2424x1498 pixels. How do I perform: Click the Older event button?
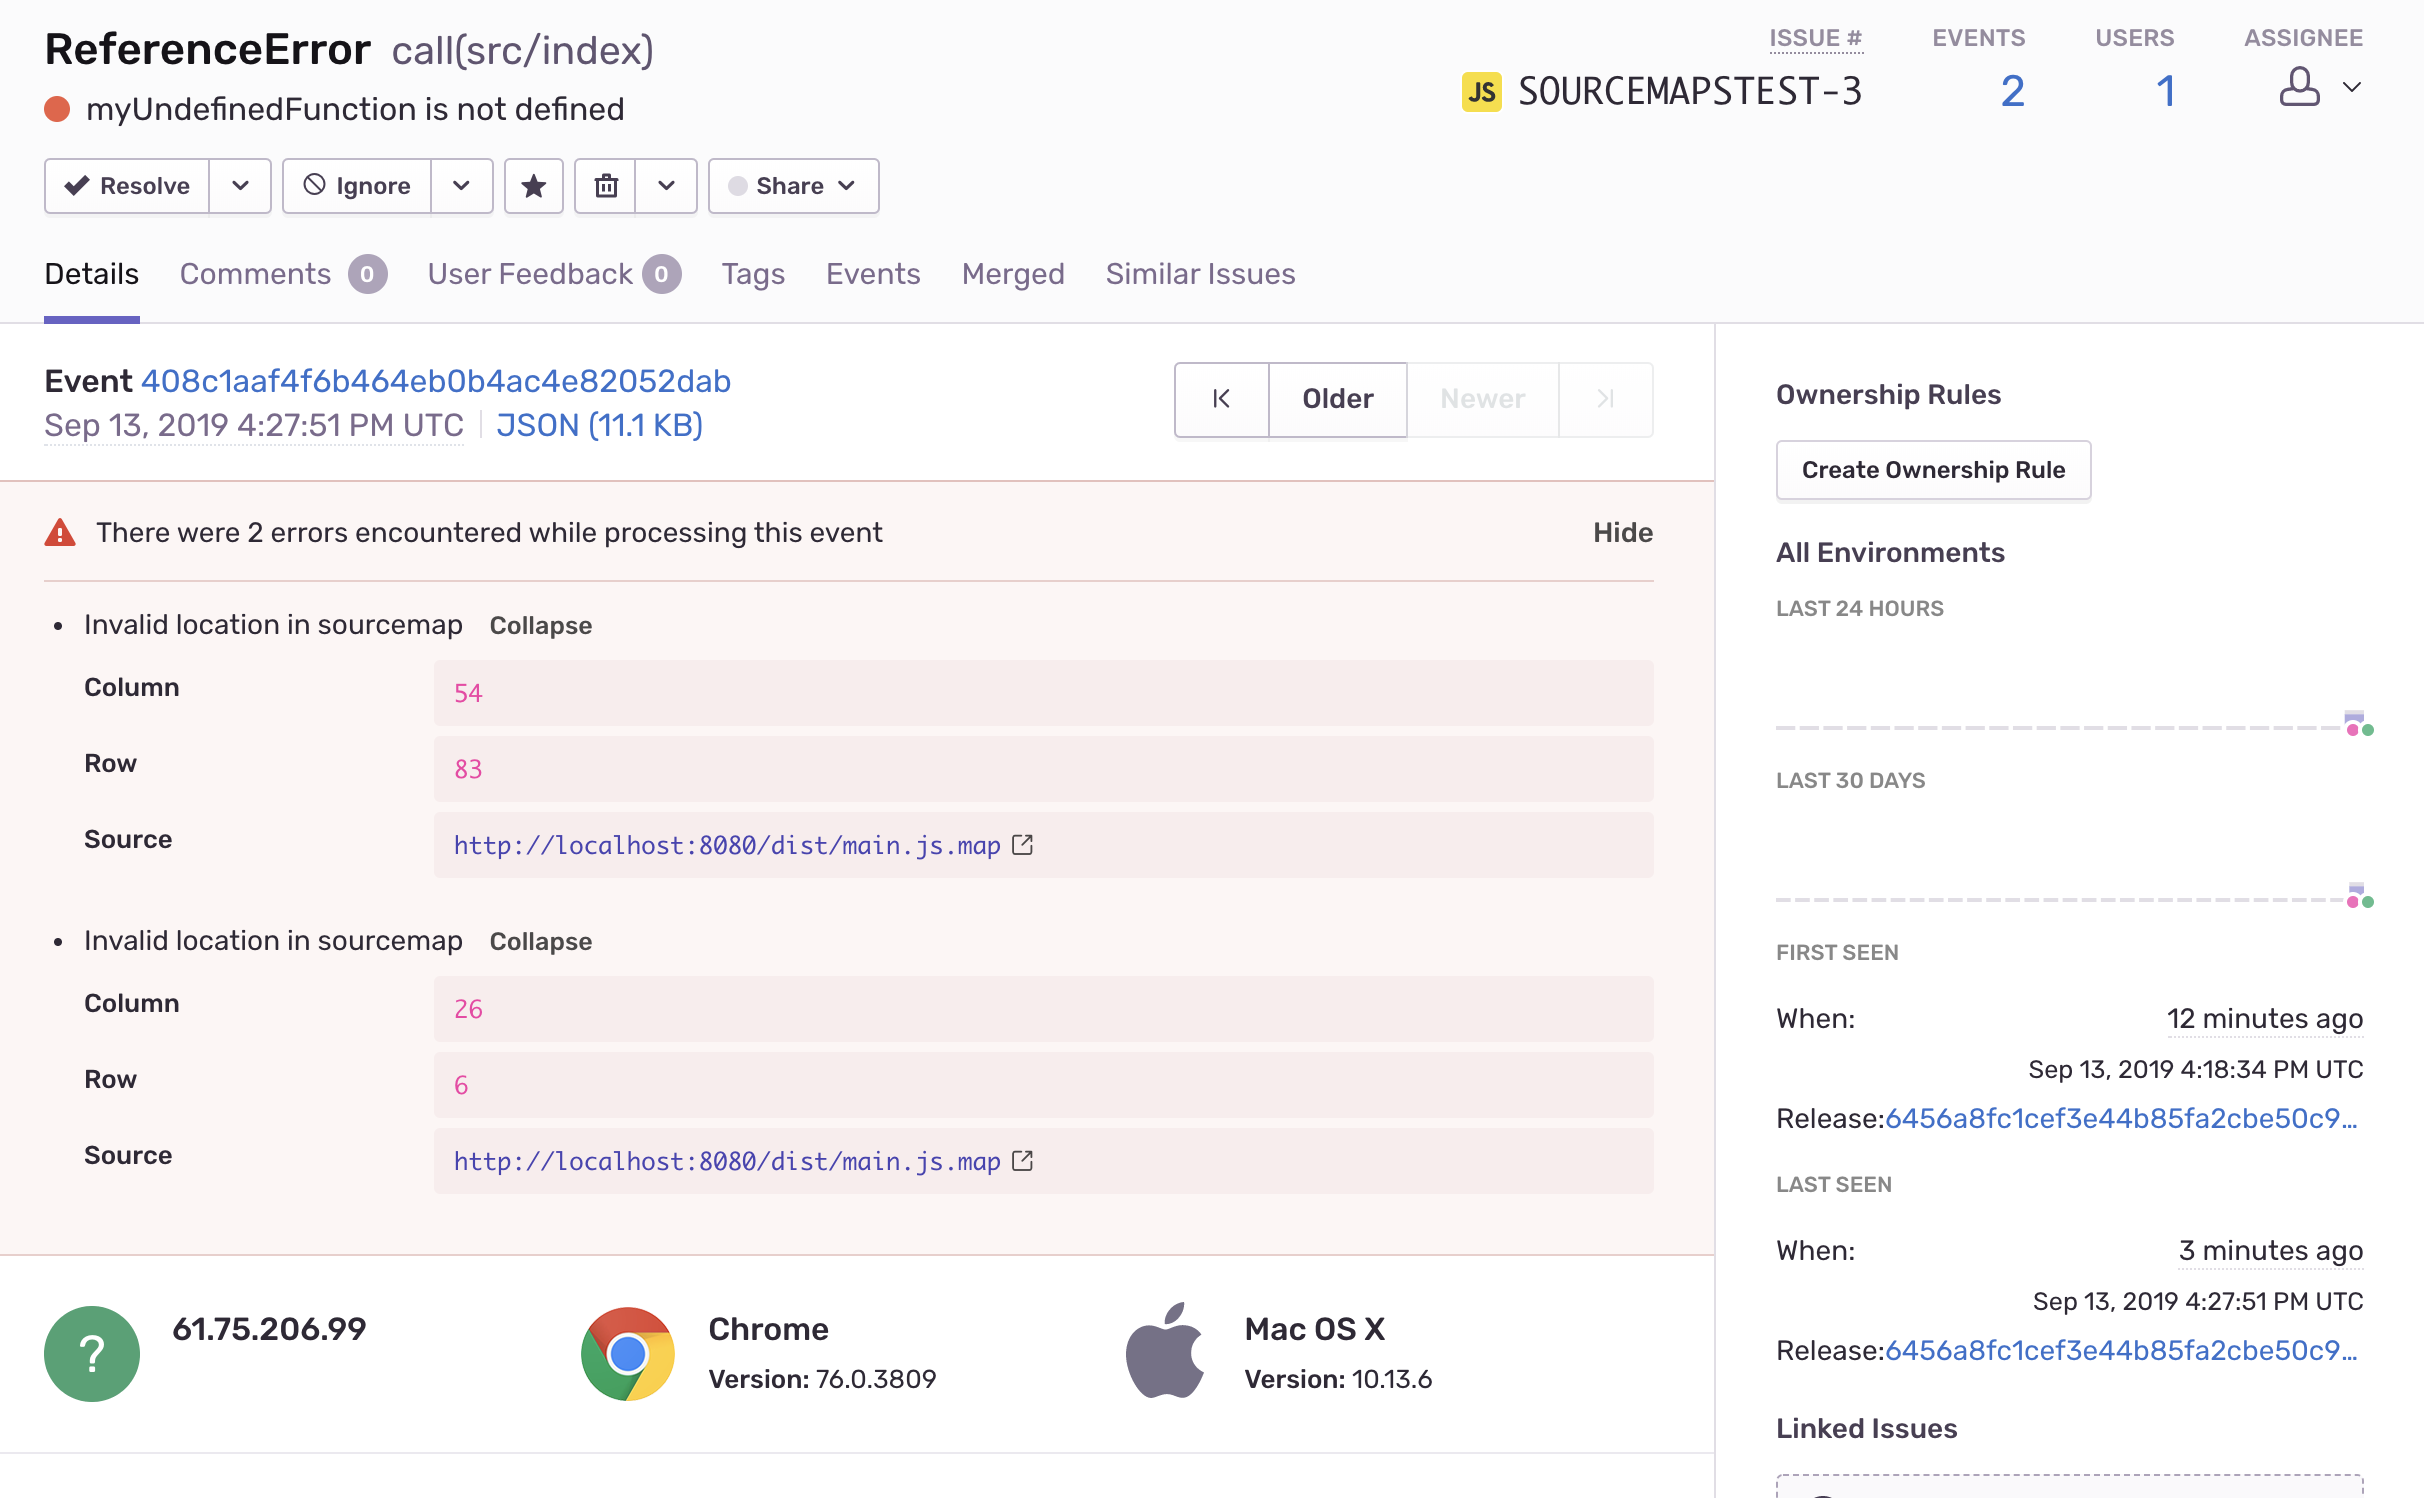tap(1338, 399)
